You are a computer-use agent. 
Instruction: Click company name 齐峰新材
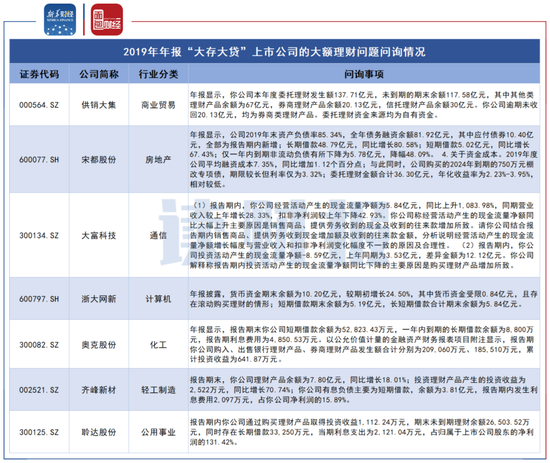tap(99, 390)
